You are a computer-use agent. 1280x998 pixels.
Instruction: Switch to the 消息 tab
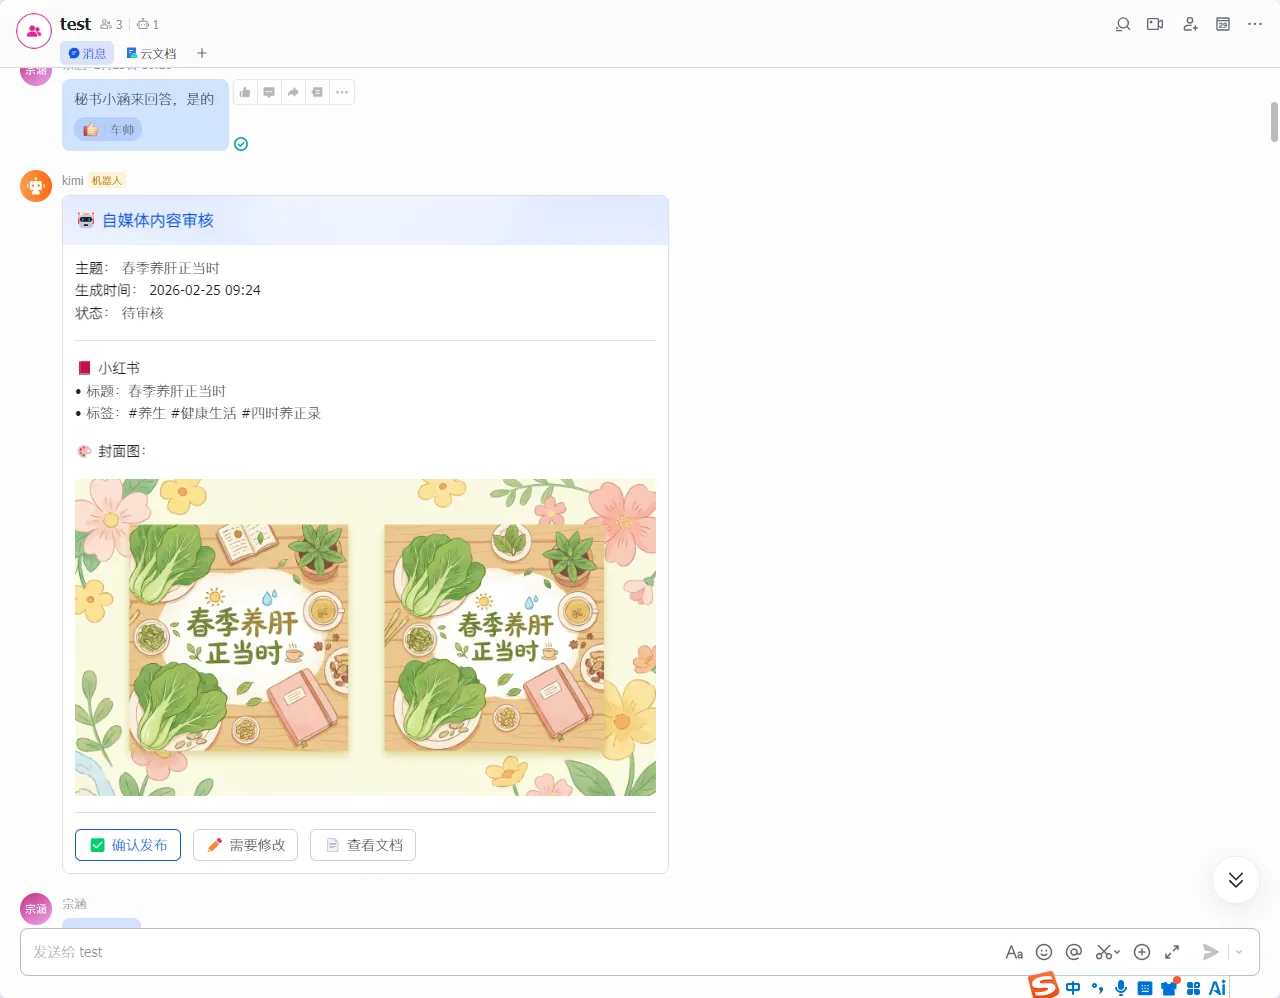click(x=87, y=53)
